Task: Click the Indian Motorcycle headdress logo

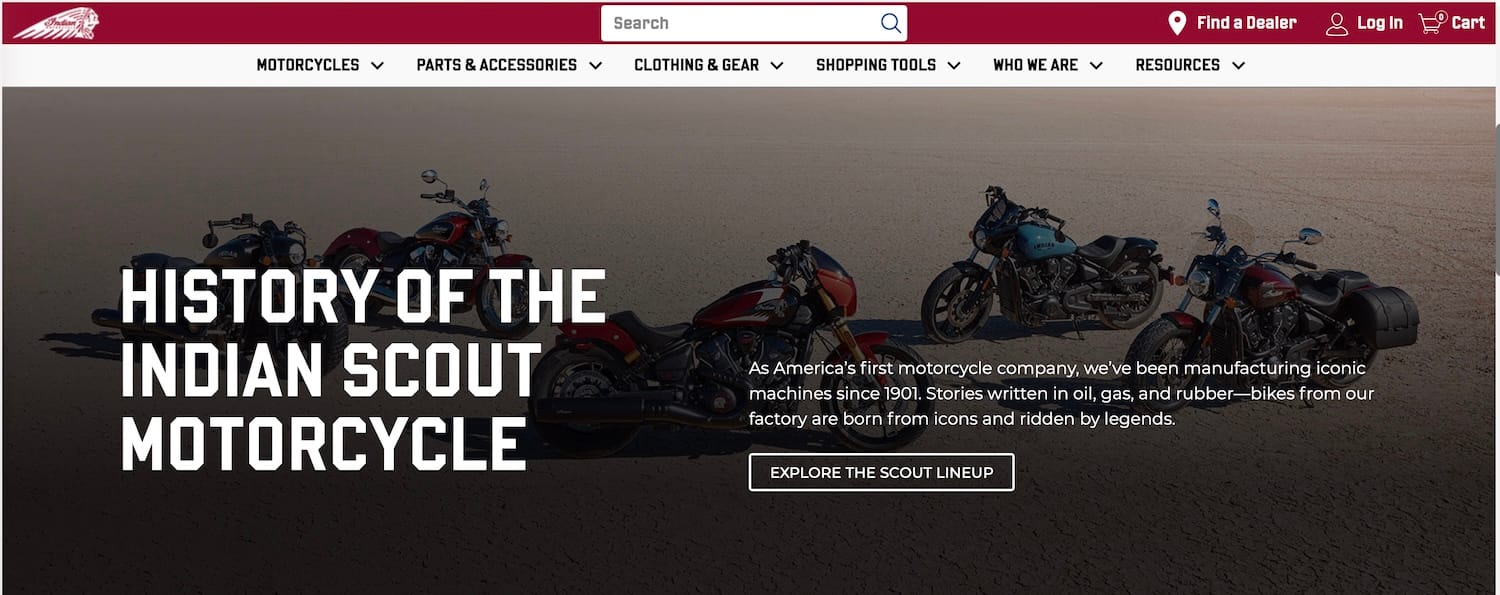Action: click(56, 23)
